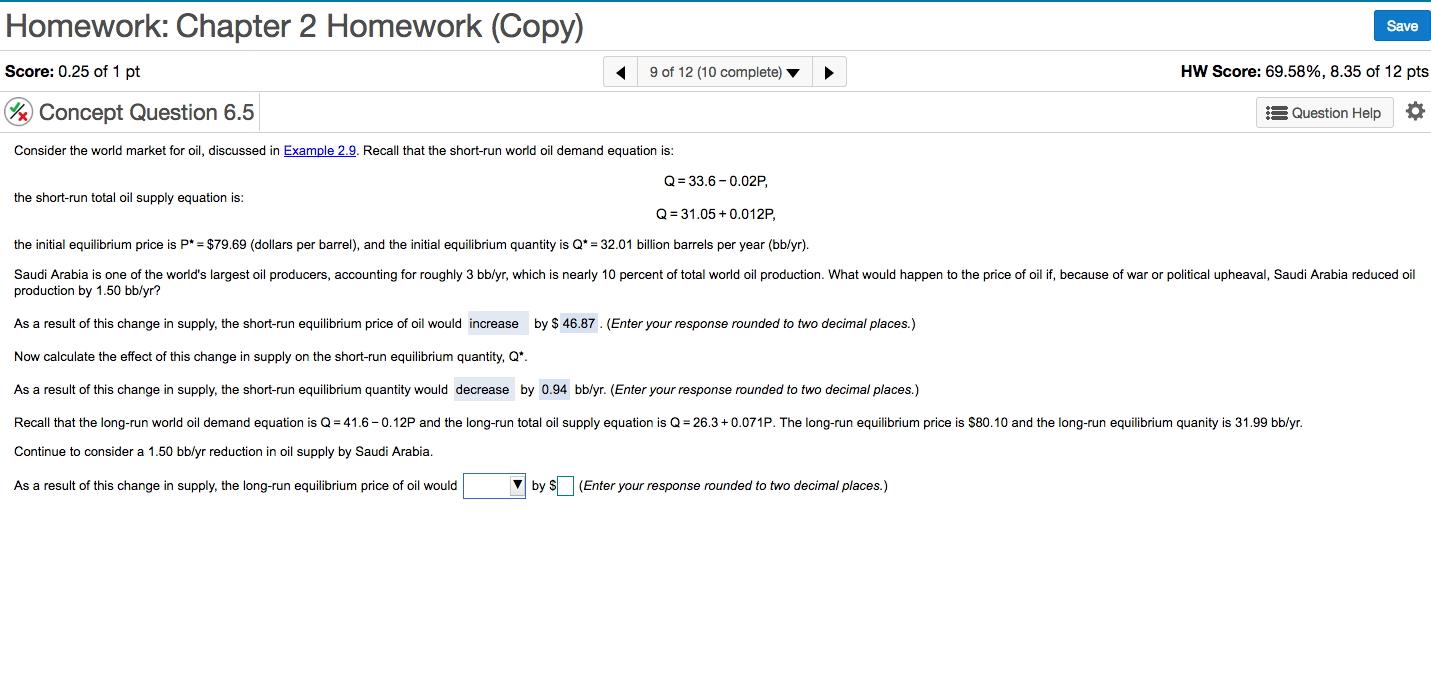Click the 'Concept Question 6.5' heading
1431x681 pixels.
146,112
